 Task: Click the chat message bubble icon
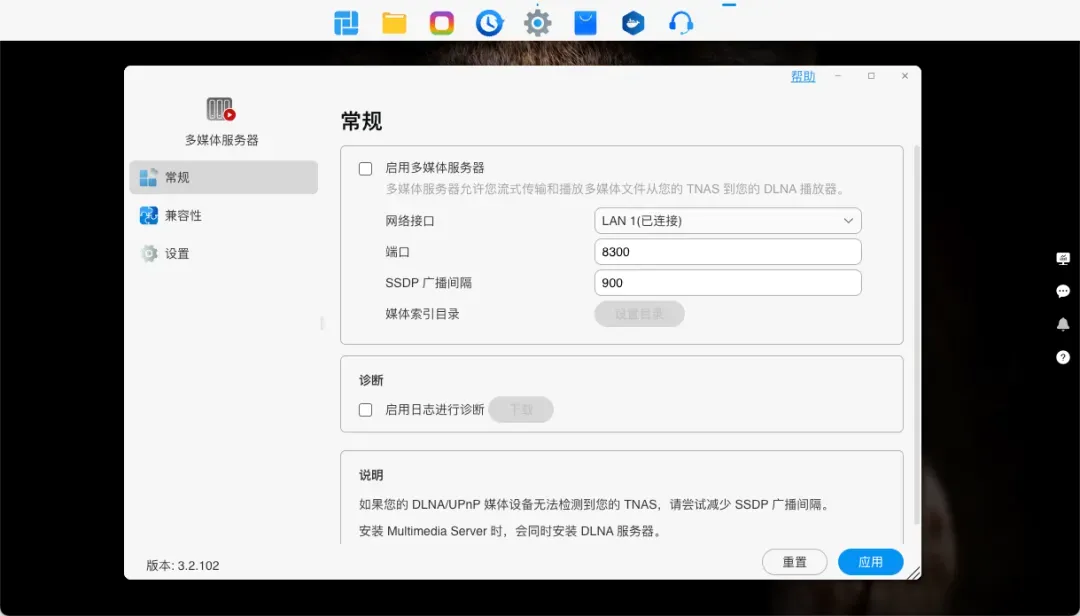[1063, 291]
